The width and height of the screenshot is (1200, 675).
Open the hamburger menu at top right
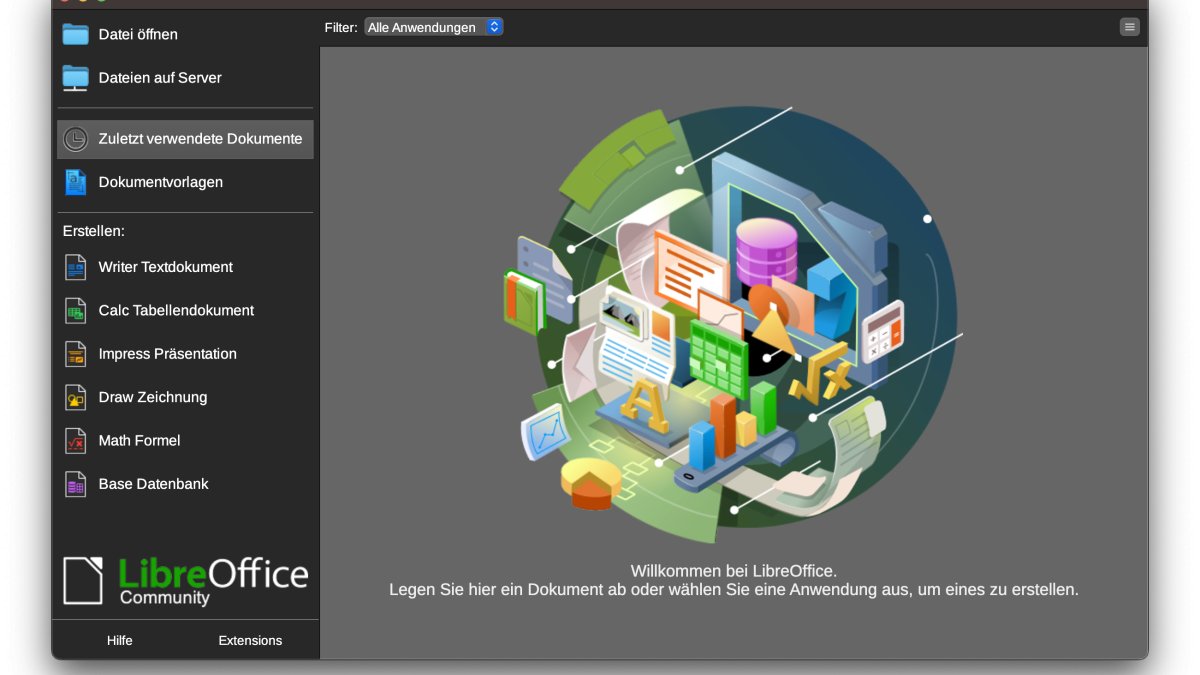(1130, 27)
